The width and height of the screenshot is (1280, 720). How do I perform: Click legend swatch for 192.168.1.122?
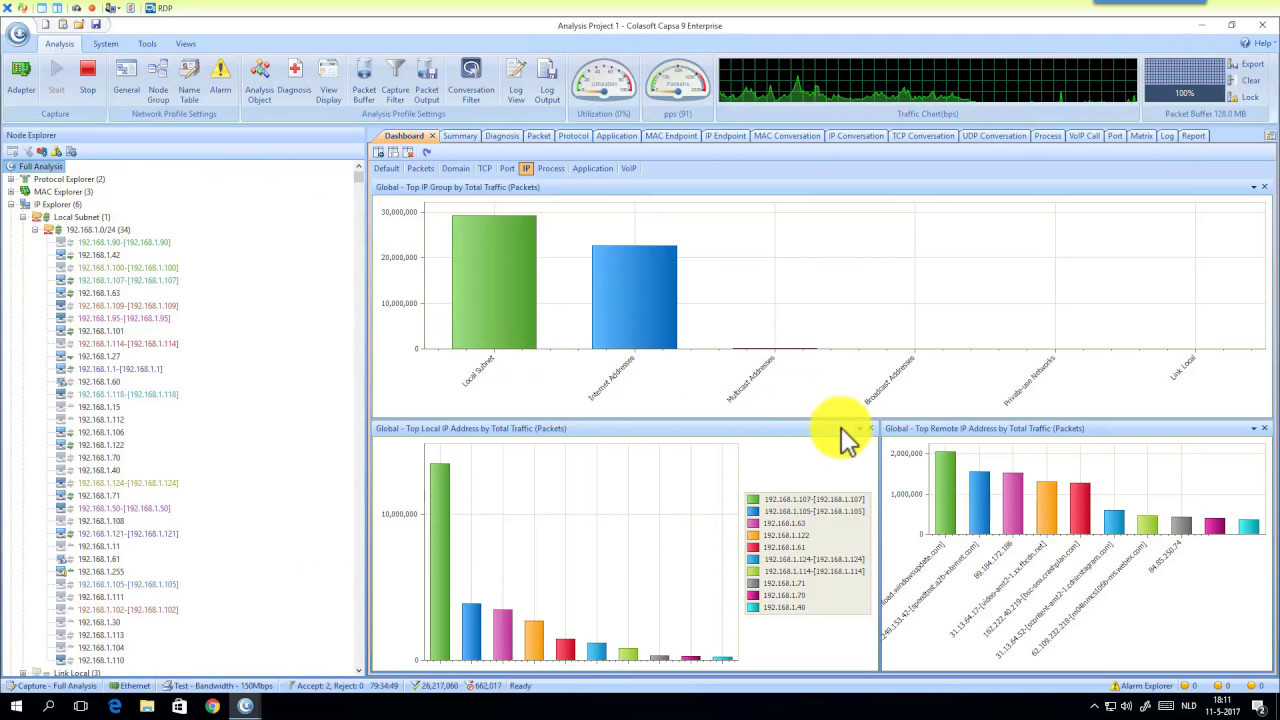coord(753,535)
